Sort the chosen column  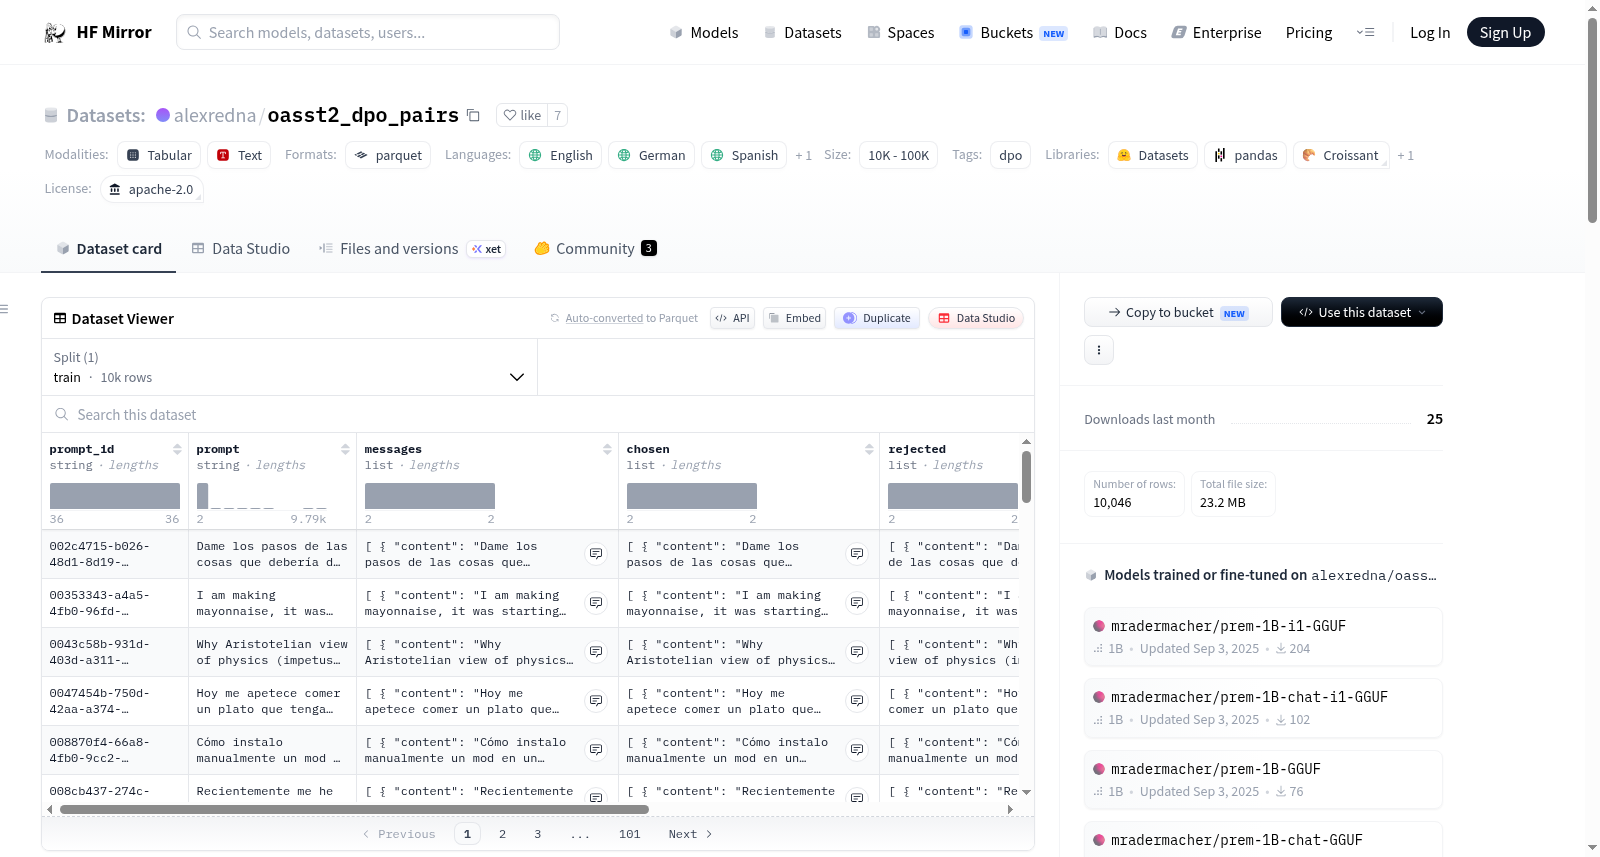click(x=869, y=450)
